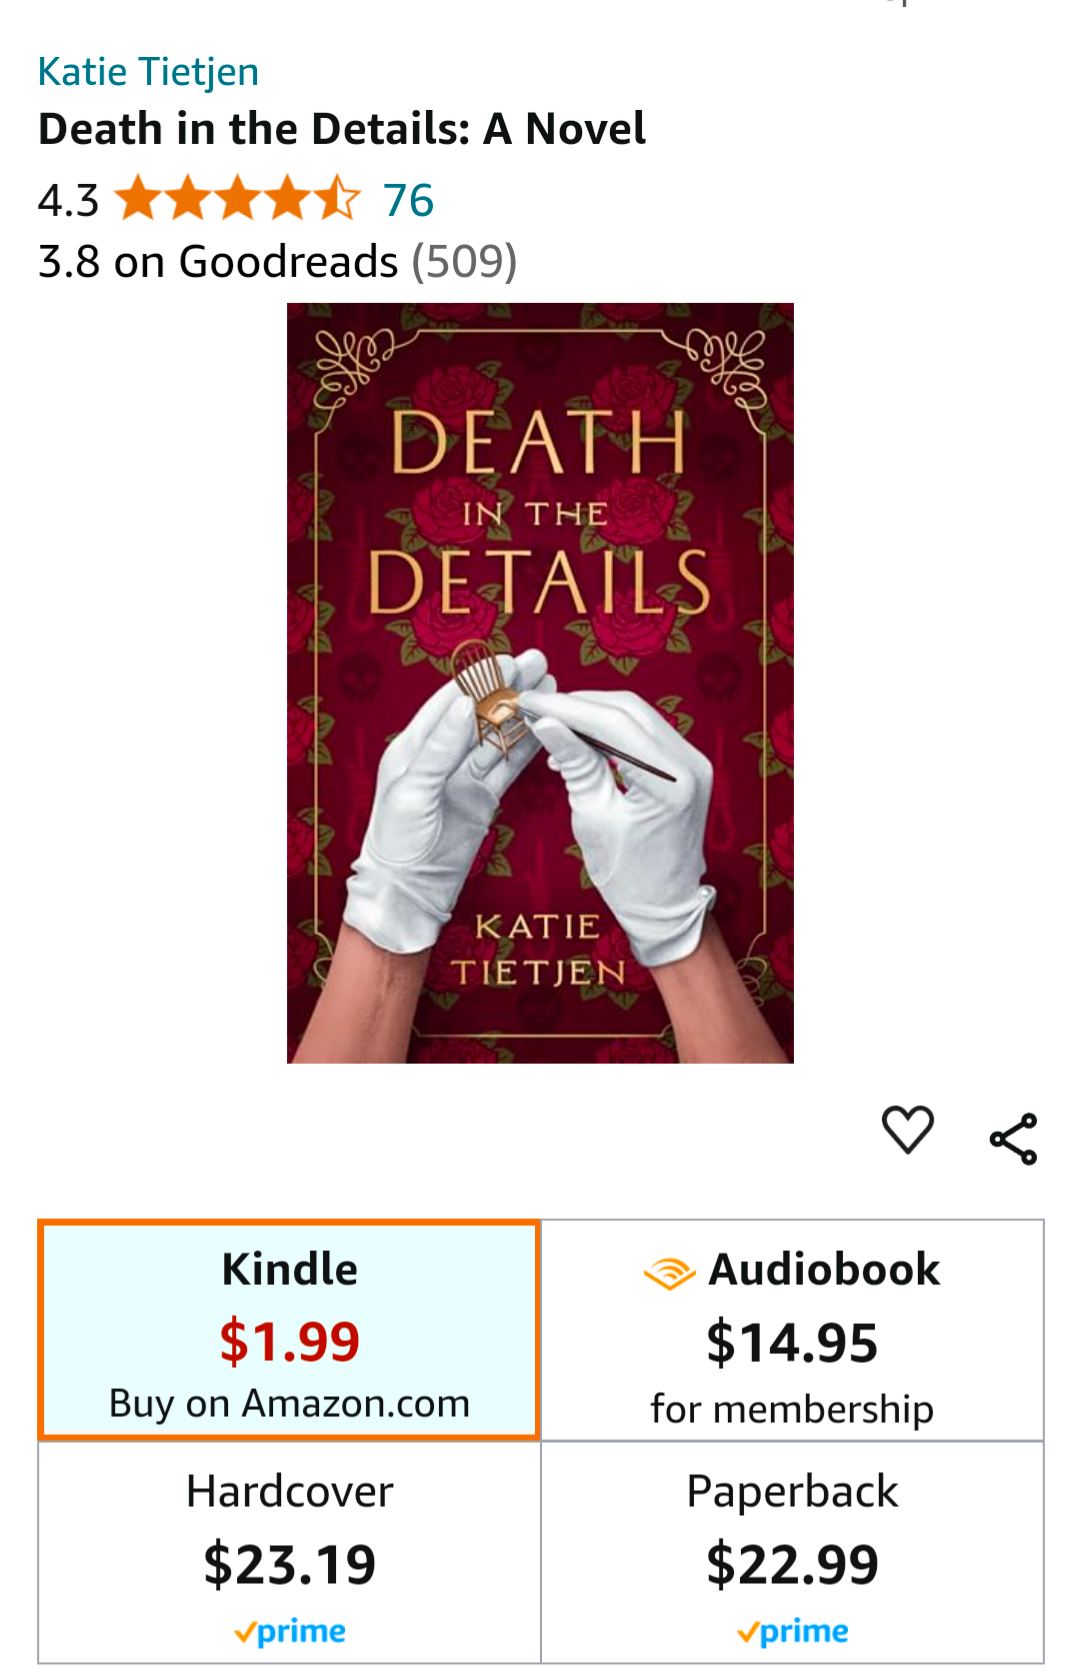Viewport: 1080px width, 1678px height.
Task: Open author Katie Tietjen's page
Action: 148,72
